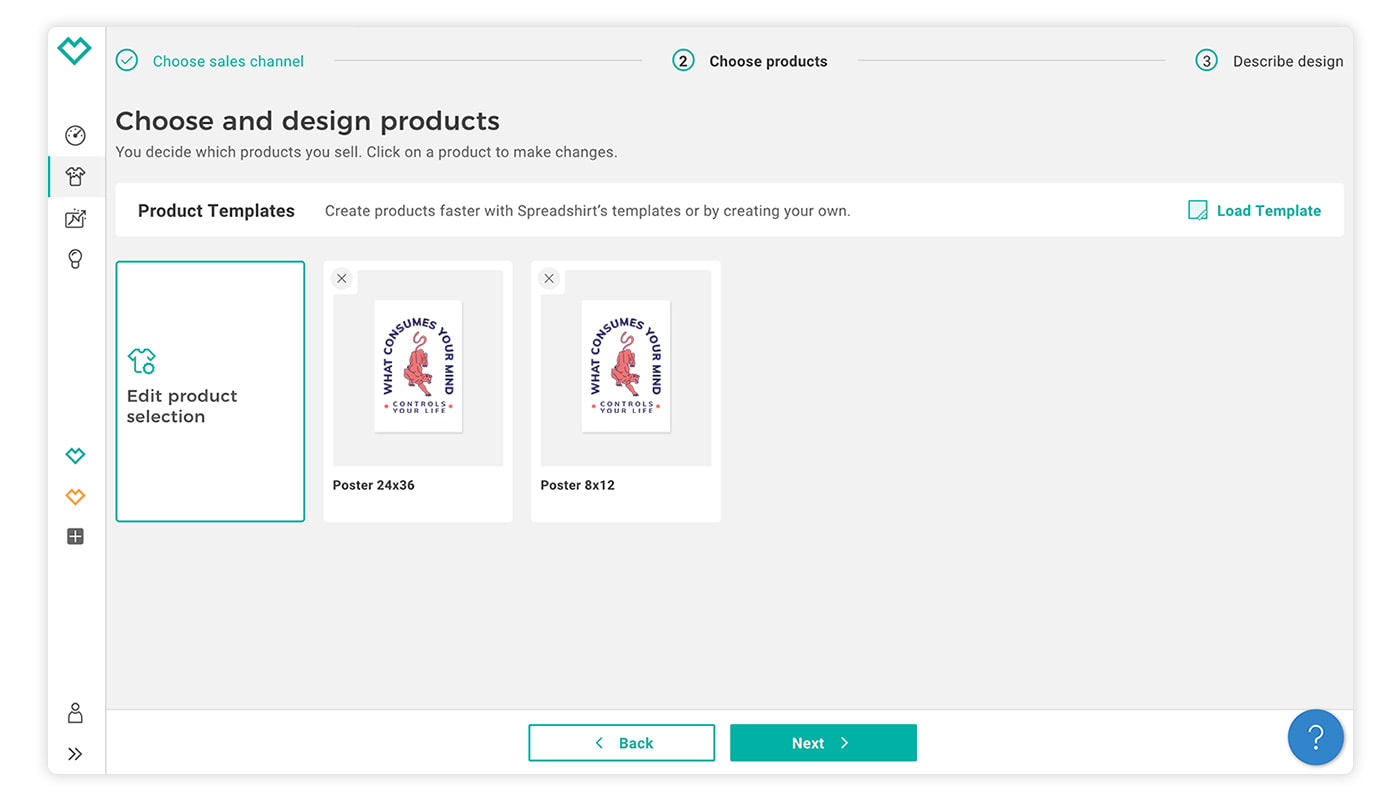Open the designs image sidebar icon
1400x800 pixels.
[75, 218]
